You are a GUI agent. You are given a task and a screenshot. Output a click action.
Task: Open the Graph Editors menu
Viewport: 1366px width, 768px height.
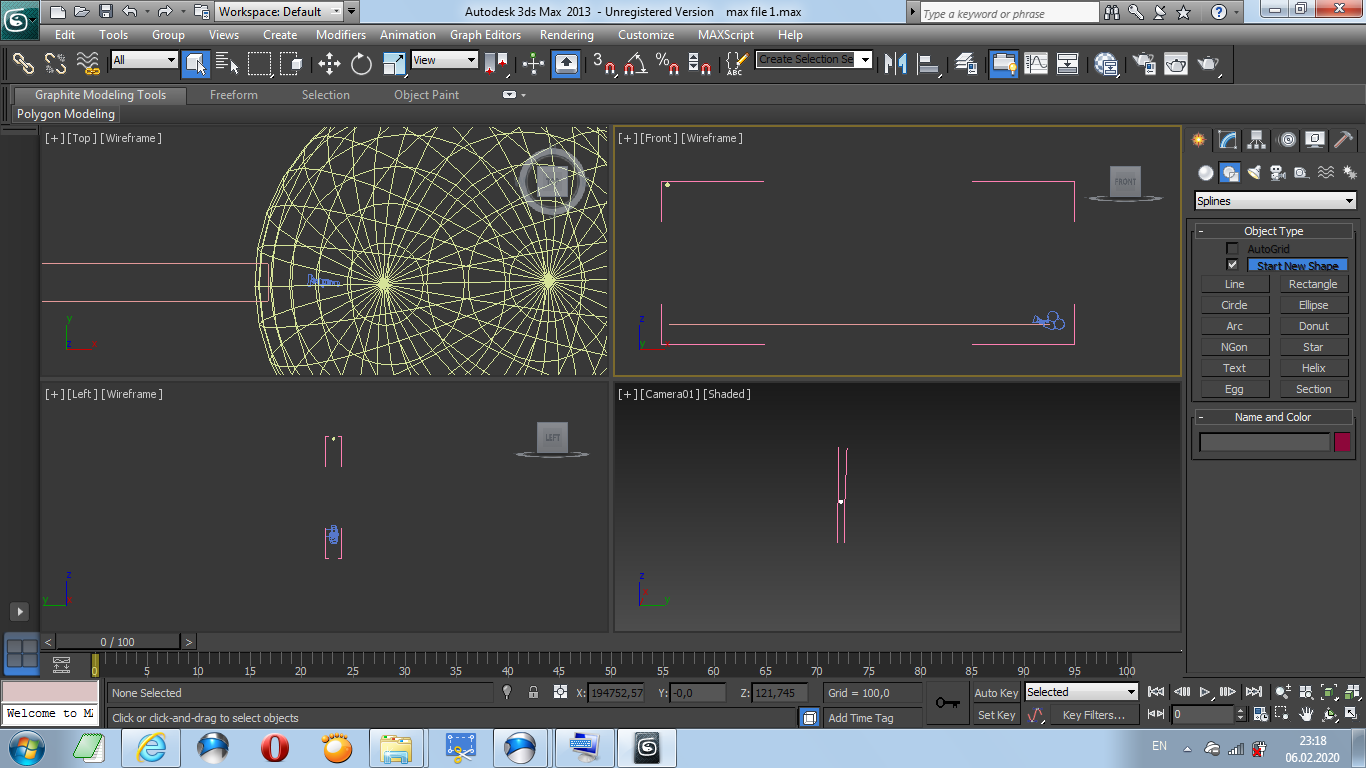coord(486,35)
